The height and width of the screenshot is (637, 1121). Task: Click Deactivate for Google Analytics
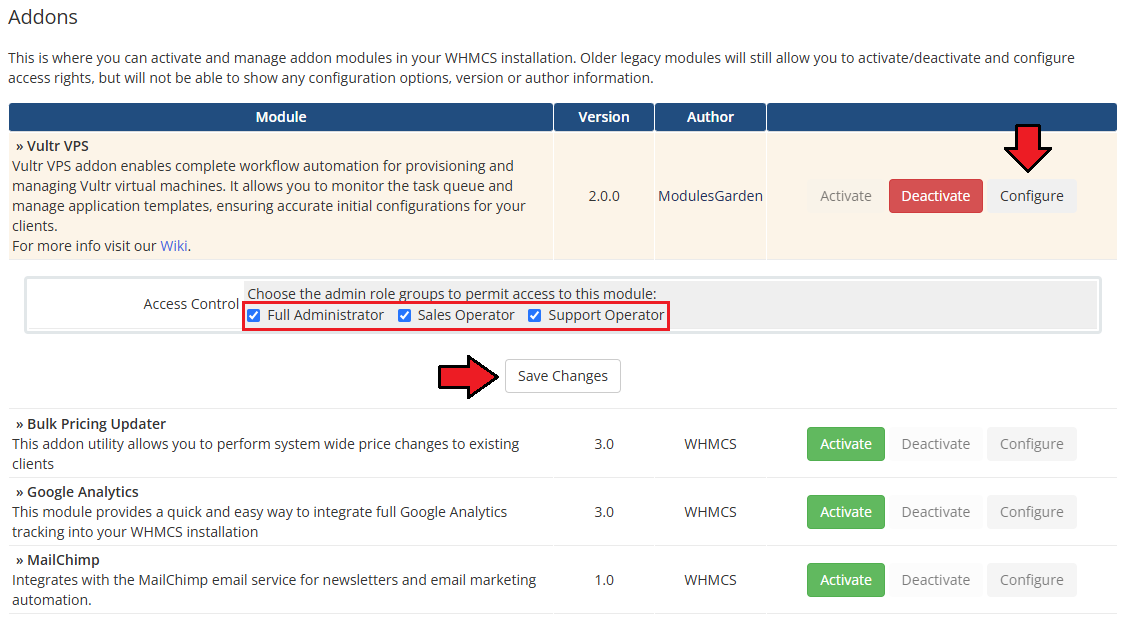[936, 512]
